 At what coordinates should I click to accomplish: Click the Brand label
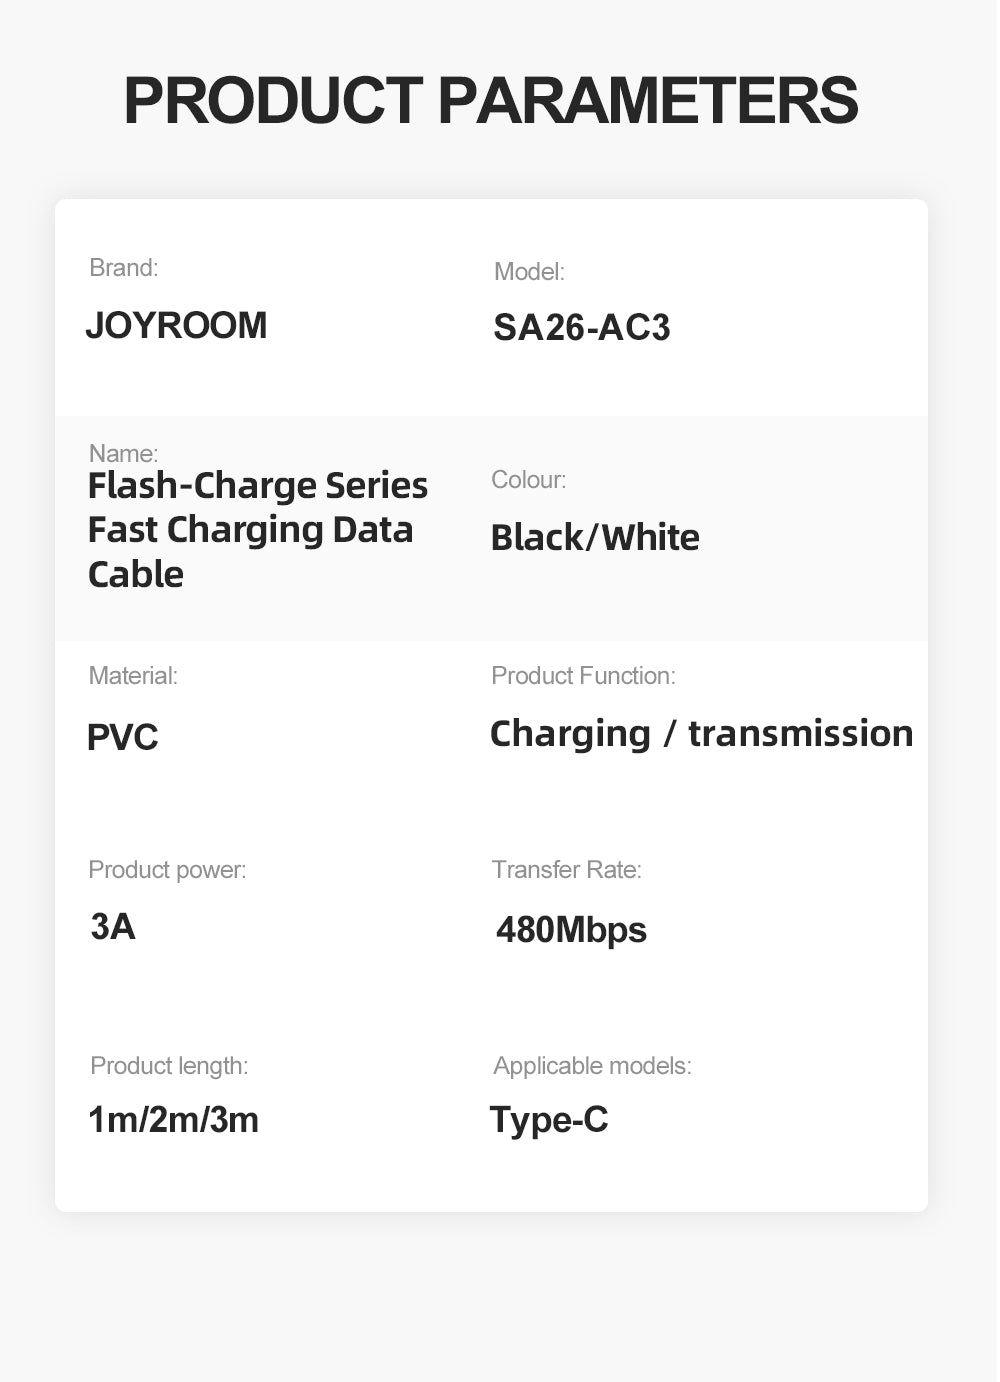(x=123, y=268)
